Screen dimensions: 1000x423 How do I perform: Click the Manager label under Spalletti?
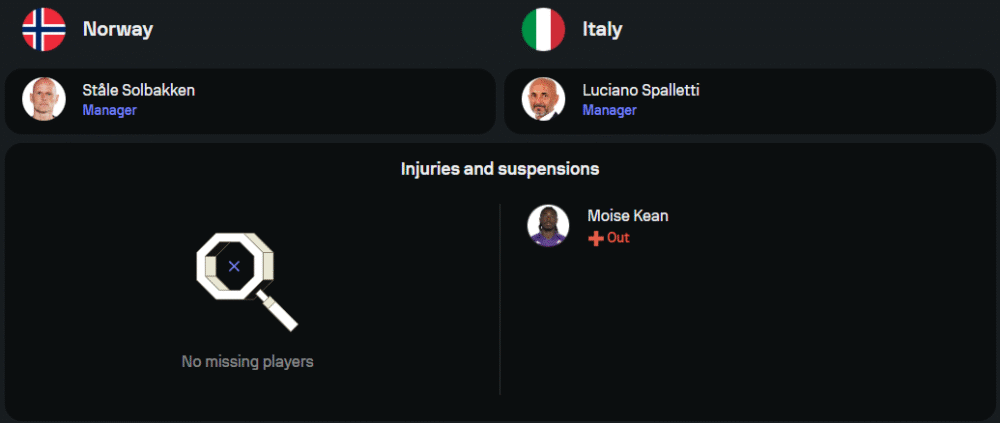tap(609, 110)
